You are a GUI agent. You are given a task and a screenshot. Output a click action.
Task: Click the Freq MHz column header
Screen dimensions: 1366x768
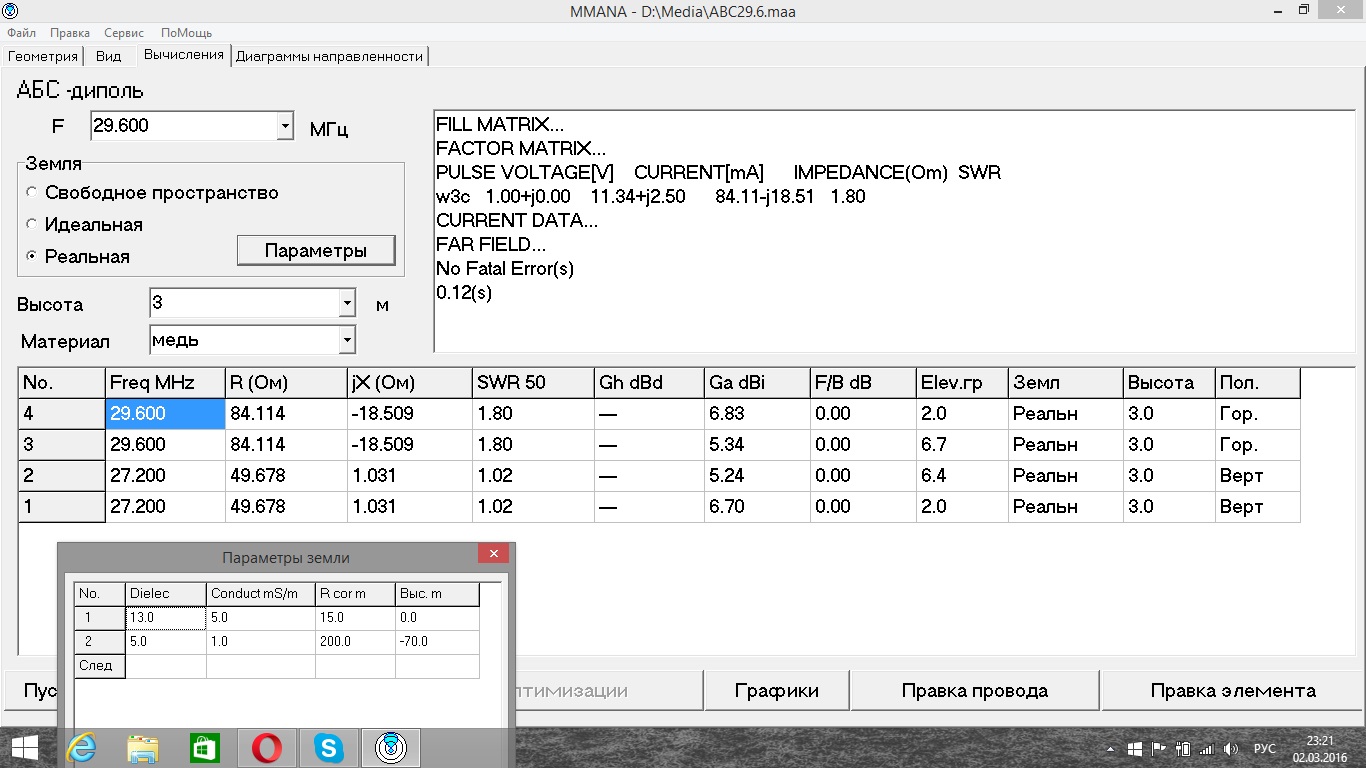coord(165,383)
